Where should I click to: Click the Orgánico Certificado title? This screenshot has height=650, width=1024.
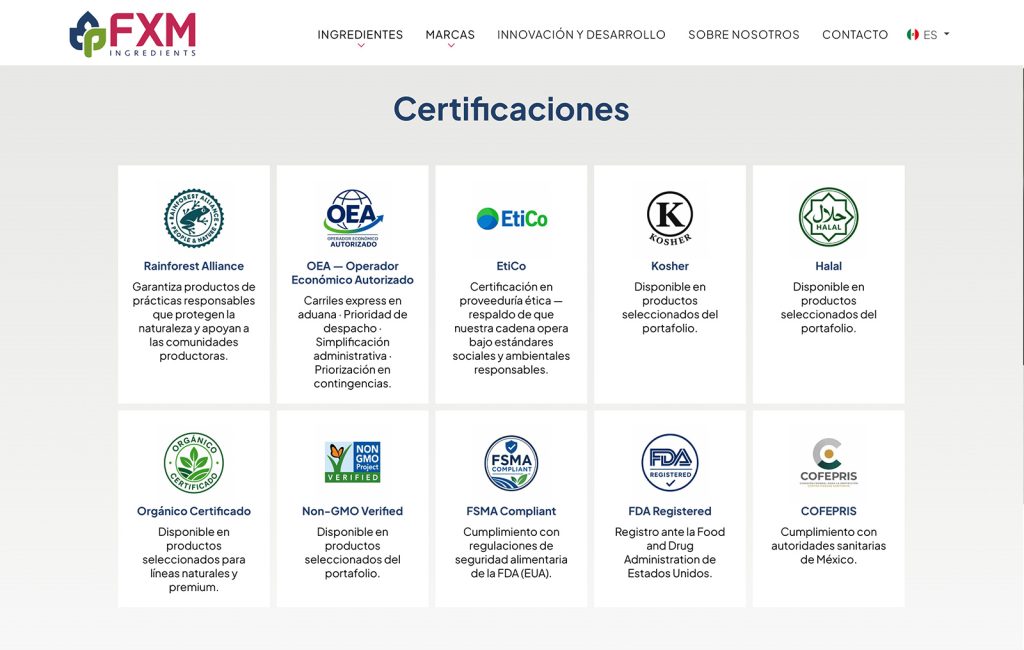click(x=194, y=511)
